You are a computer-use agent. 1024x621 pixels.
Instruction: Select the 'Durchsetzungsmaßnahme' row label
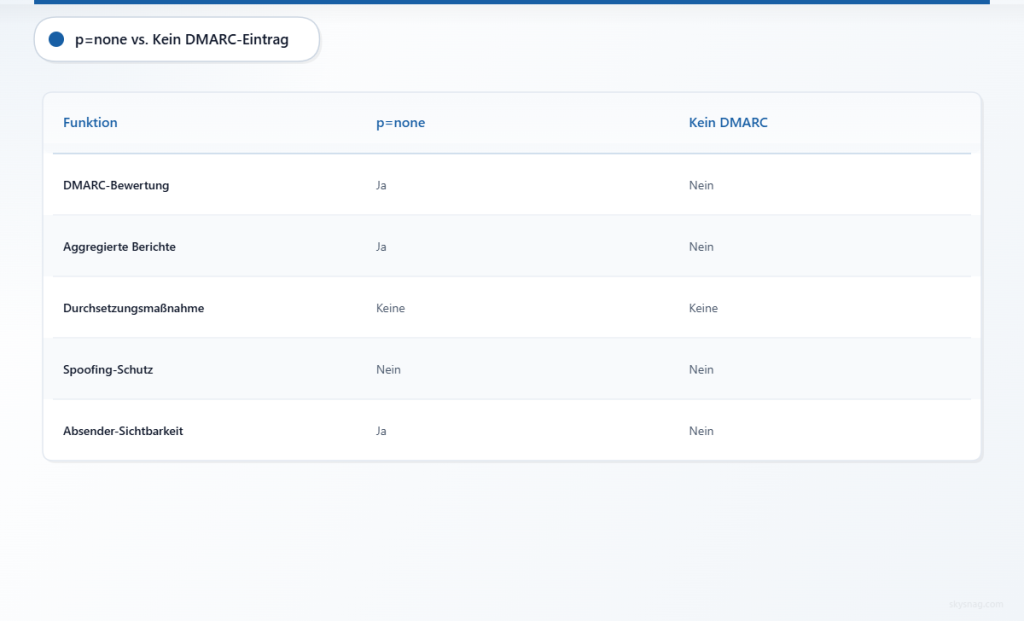(134, 308)
